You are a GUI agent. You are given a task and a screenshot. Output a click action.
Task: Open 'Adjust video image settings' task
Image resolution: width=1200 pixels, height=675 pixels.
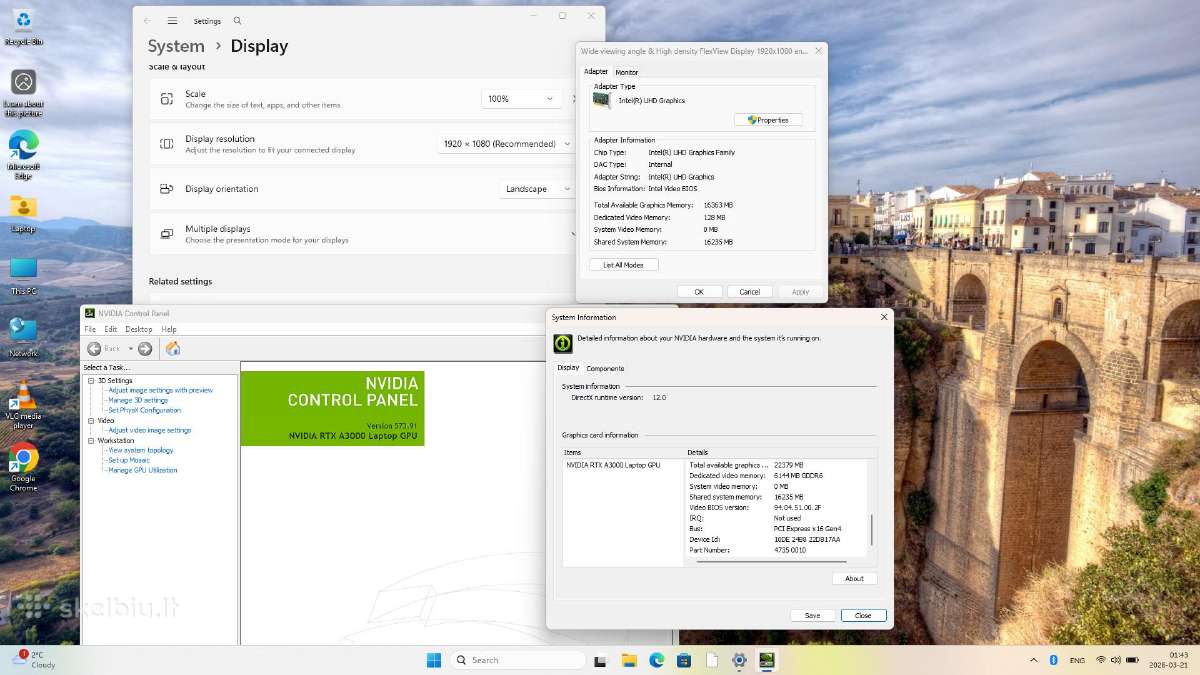coord(149,430)
